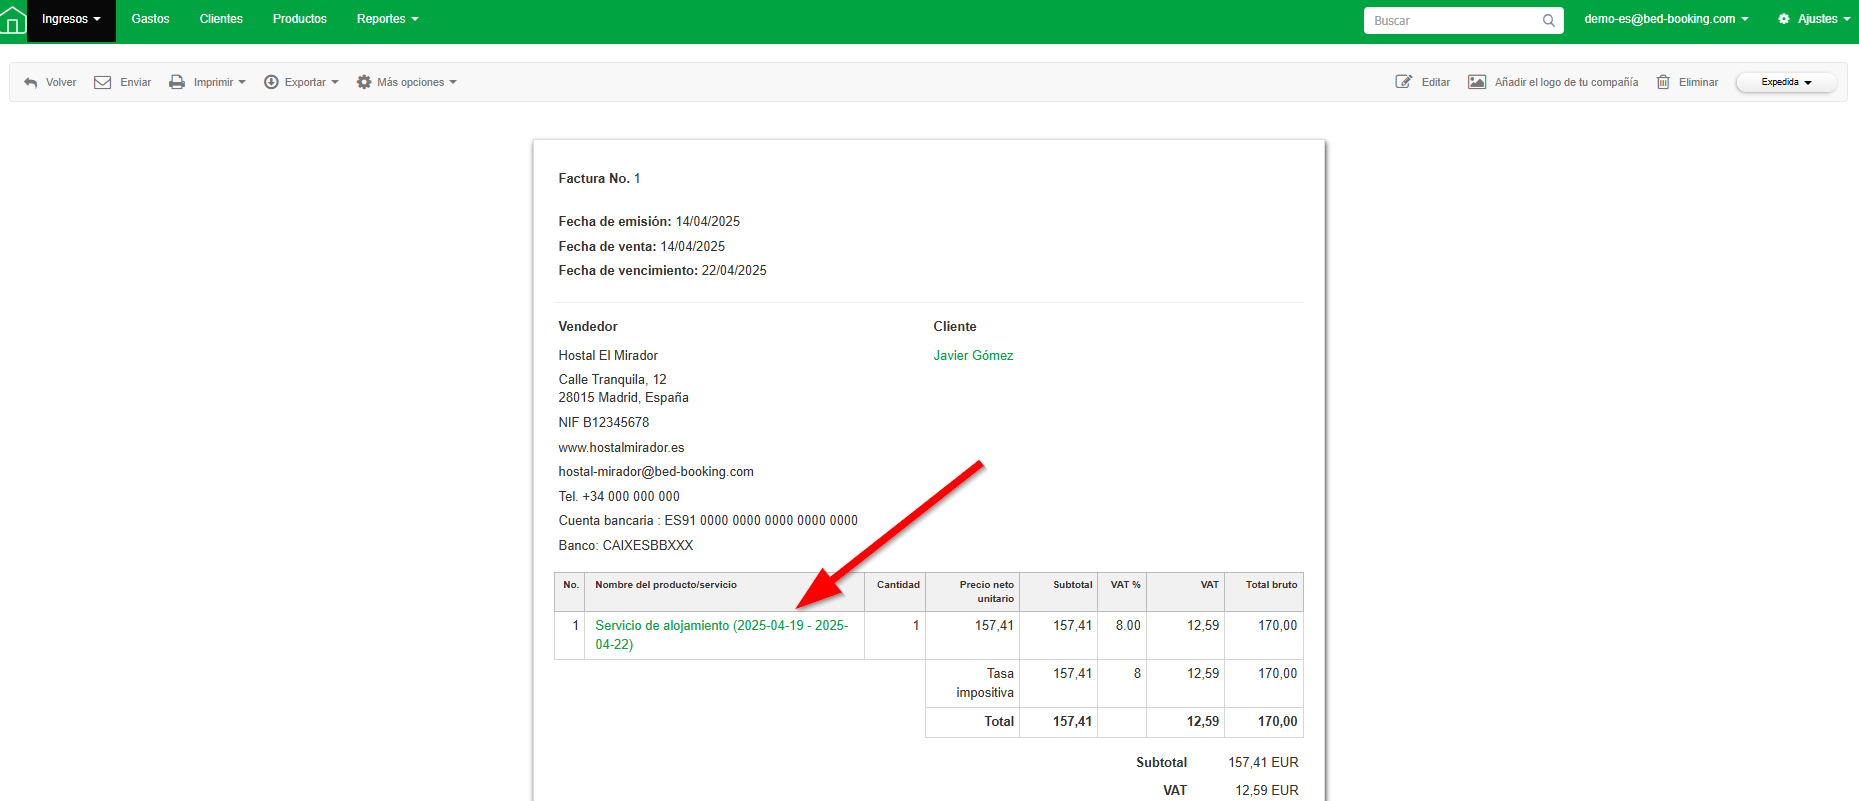Screen dimensions: 1859x801
Task: Open the Javier Gómez client link
Action: pos(973,356)
